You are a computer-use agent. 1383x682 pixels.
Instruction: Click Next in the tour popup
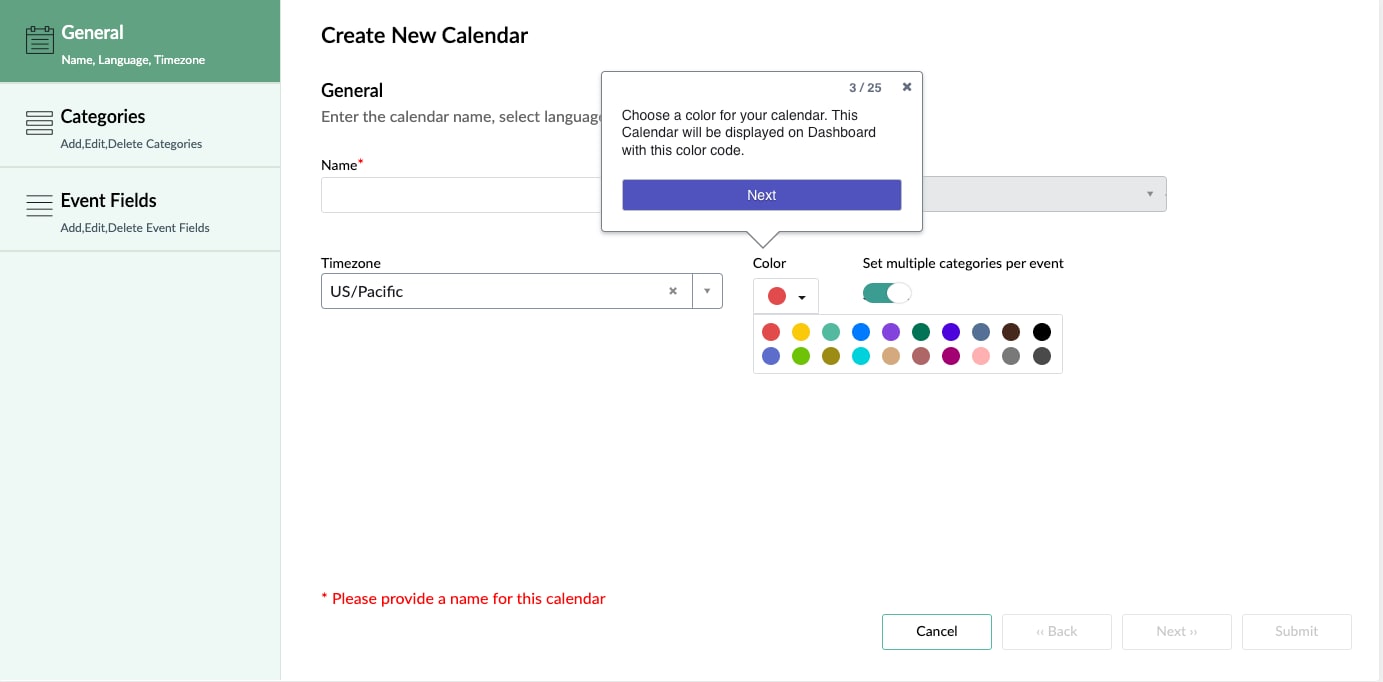(761, 194)
